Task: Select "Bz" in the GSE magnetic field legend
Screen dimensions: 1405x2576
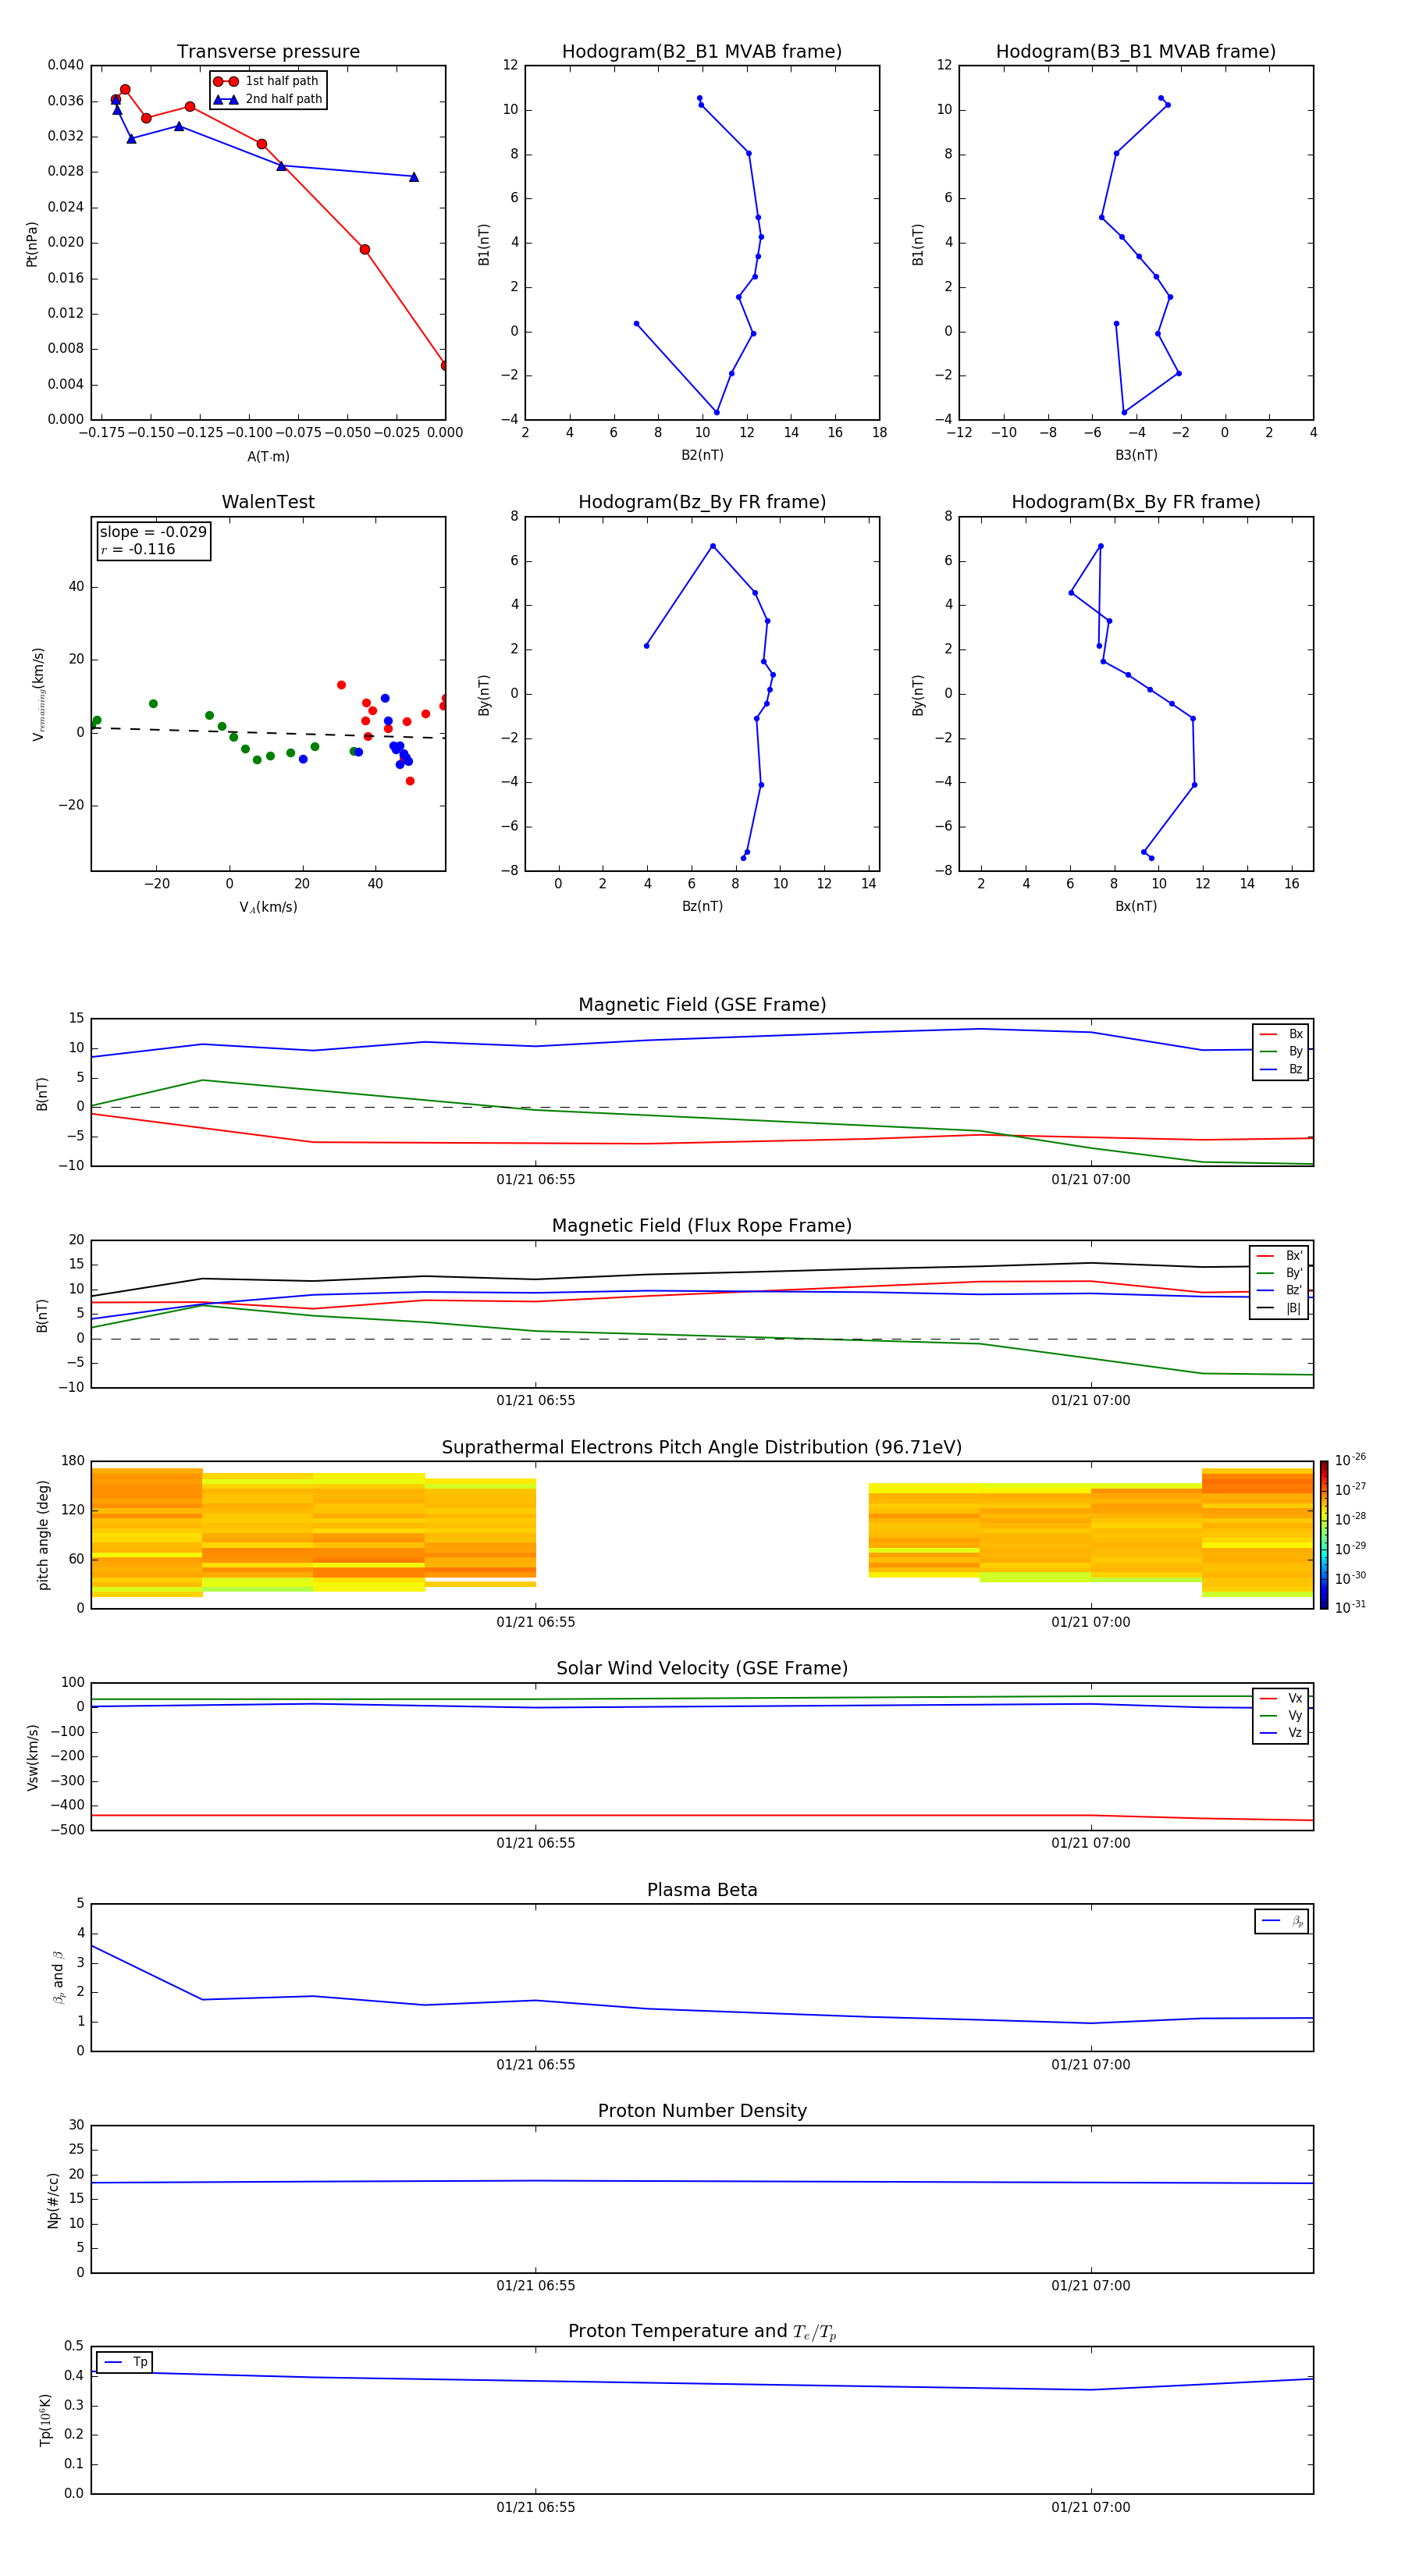Action: [x=1281, y=1070]
